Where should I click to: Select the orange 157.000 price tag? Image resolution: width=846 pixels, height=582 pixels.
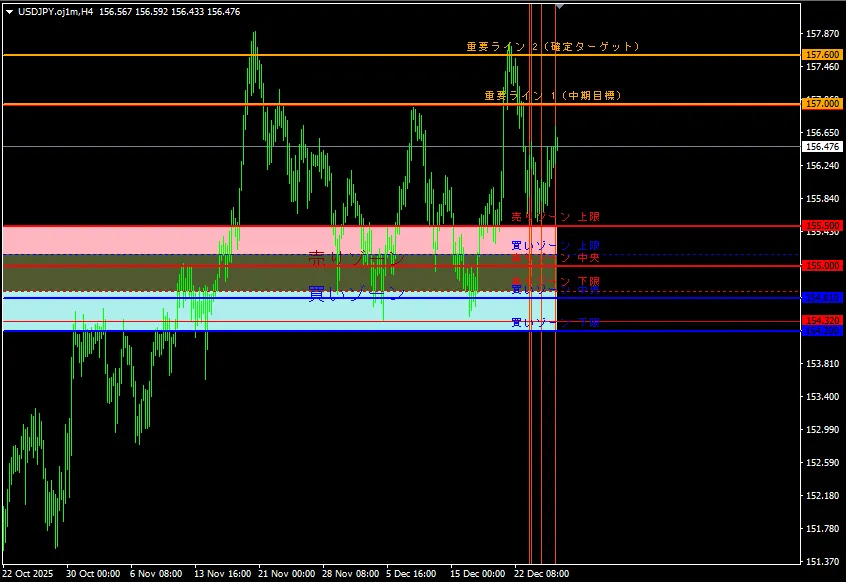(821, 104)
